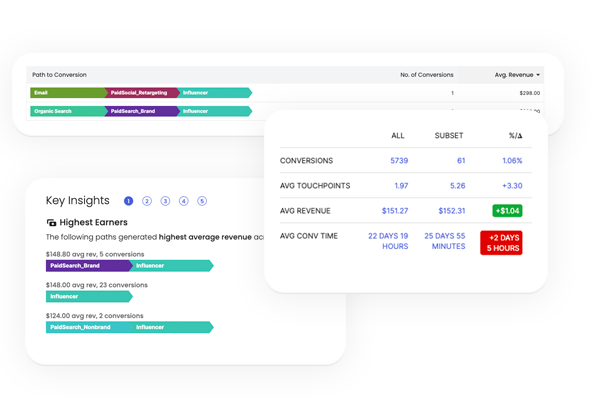Click the Highest Earners icon
The width and height of the screenshot is (600, 400).
click(51, 222)
